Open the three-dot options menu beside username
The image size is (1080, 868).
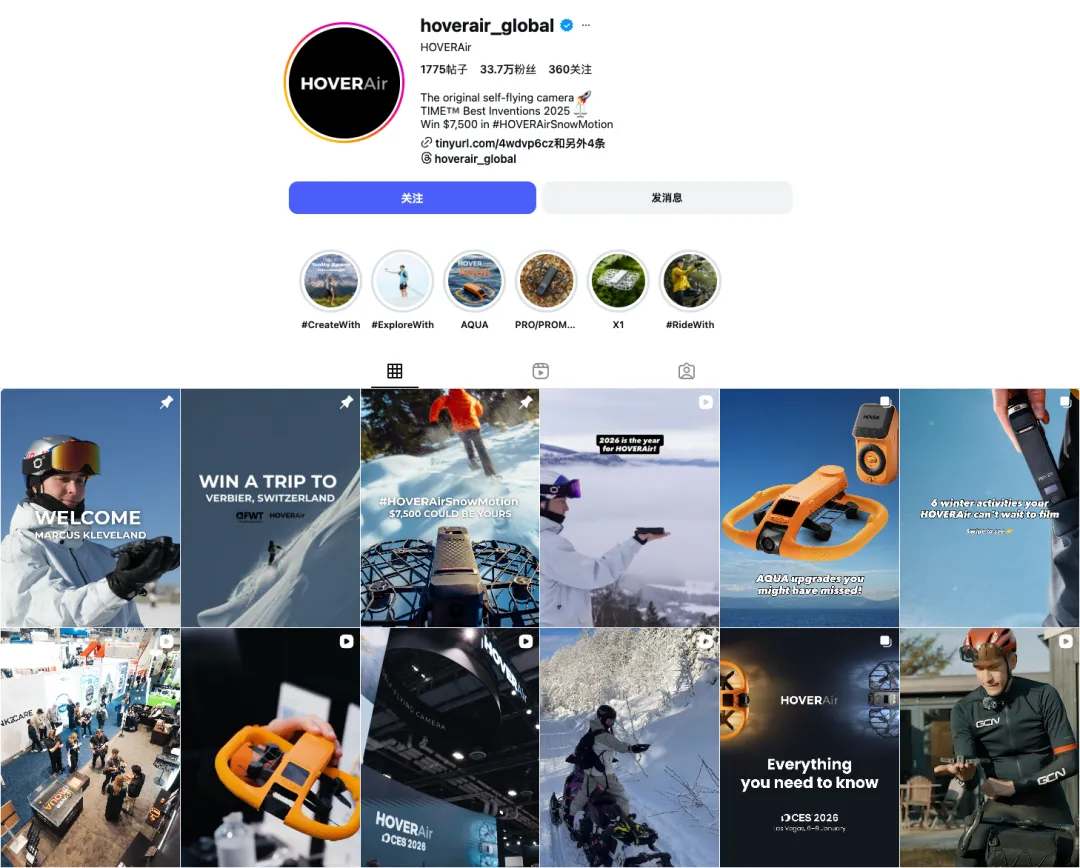[585, 25]
